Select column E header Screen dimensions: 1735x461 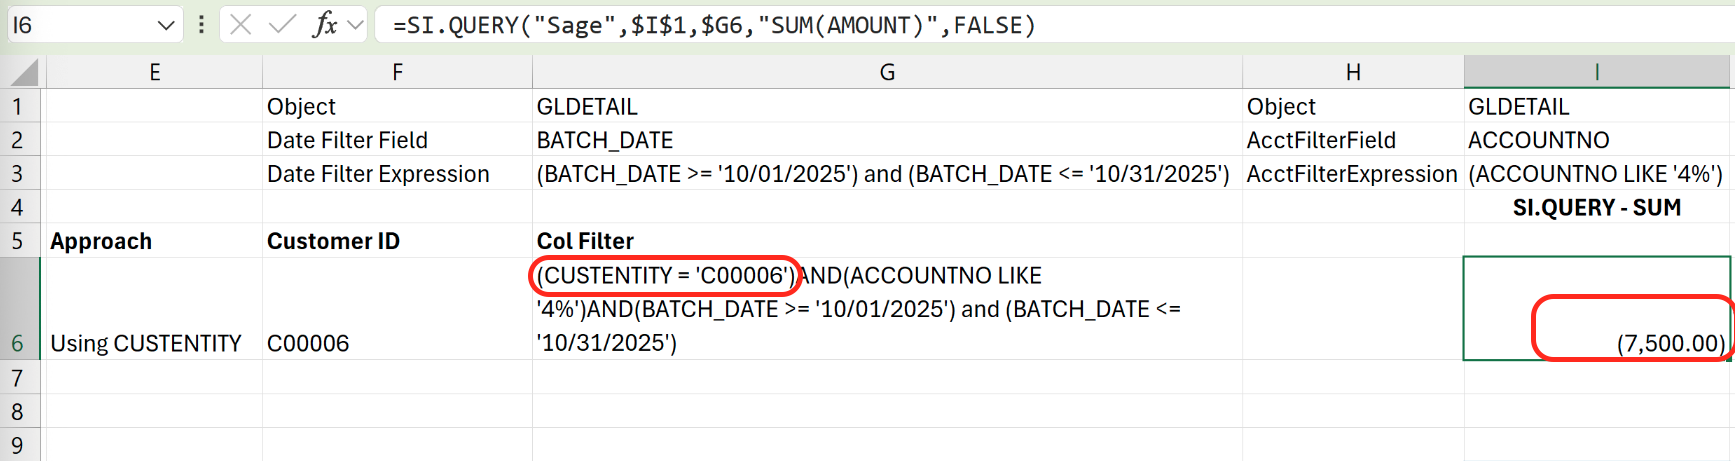coord(154,72)
